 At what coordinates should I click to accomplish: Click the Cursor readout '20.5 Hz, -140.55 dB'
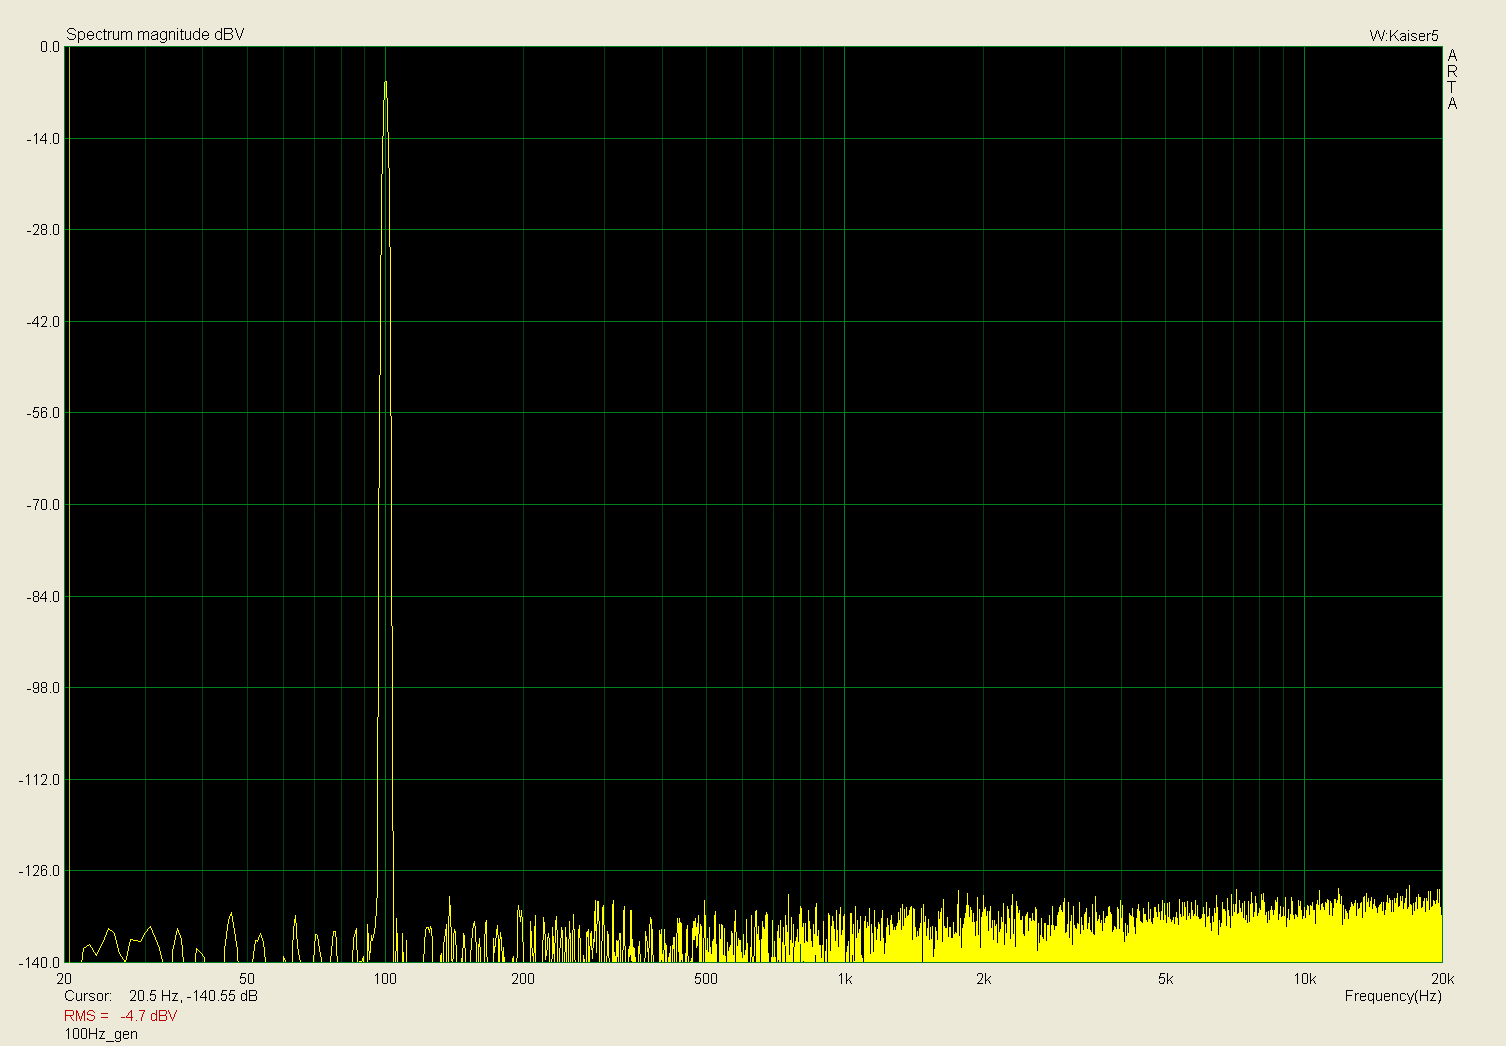pyautogui.click(x=193, y=996)
